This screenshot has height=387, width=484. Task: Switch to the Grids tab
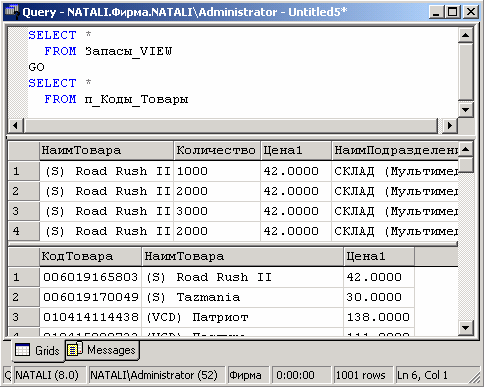click(x=38, y=351)
